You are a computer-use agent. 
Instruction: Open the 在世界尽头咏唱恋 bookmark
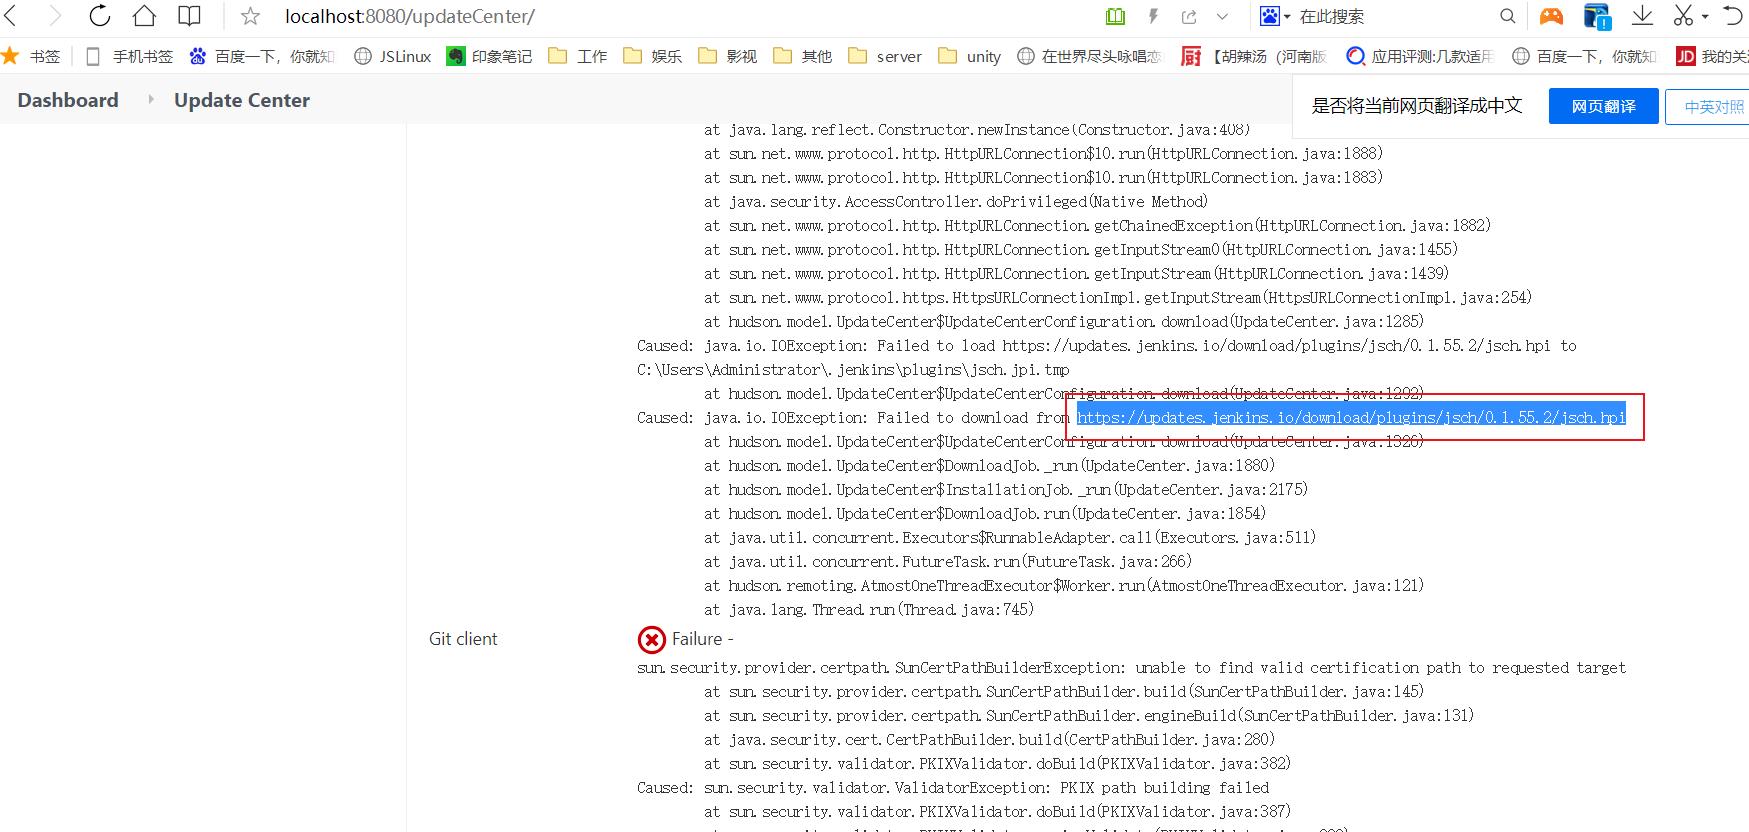click(x=1089, y=56)
